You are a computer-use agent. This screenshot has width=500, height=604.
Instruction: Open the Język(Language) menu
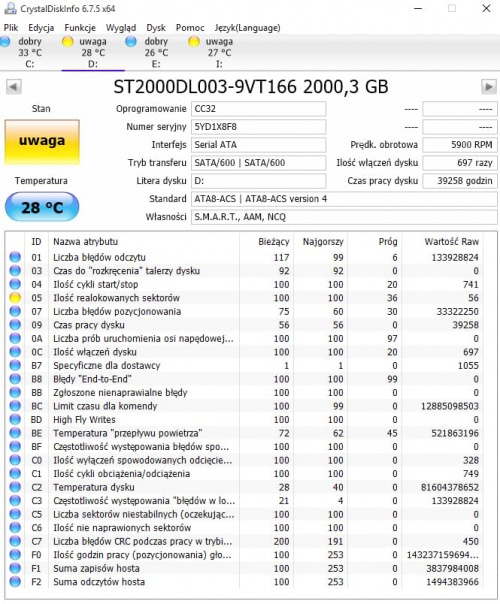pos(247,28)
